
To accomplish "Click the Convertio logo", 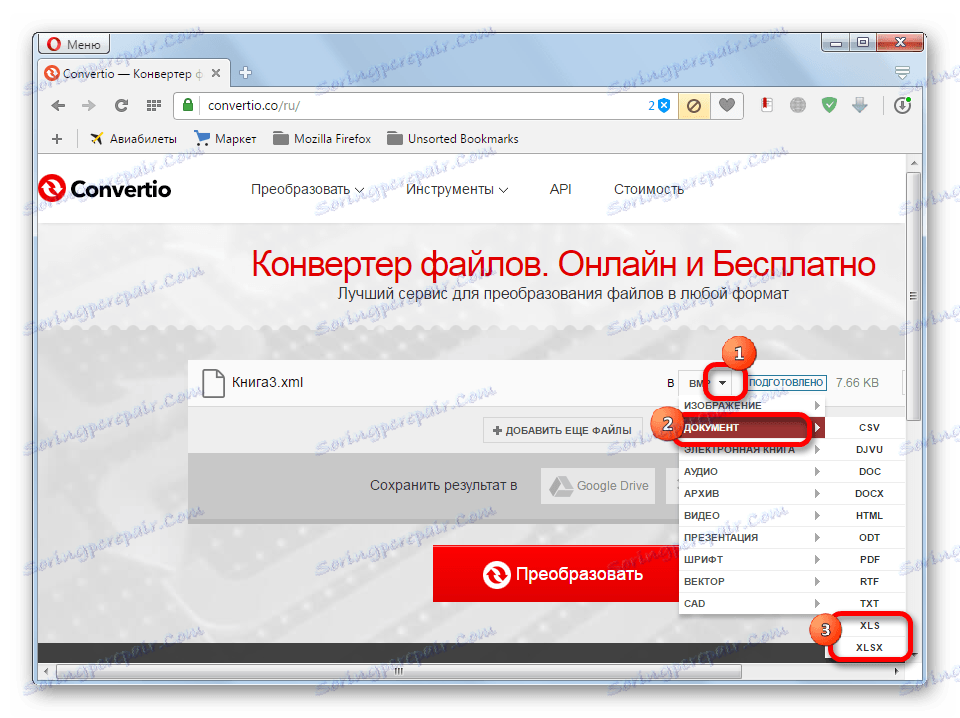I will click(105, 189).
